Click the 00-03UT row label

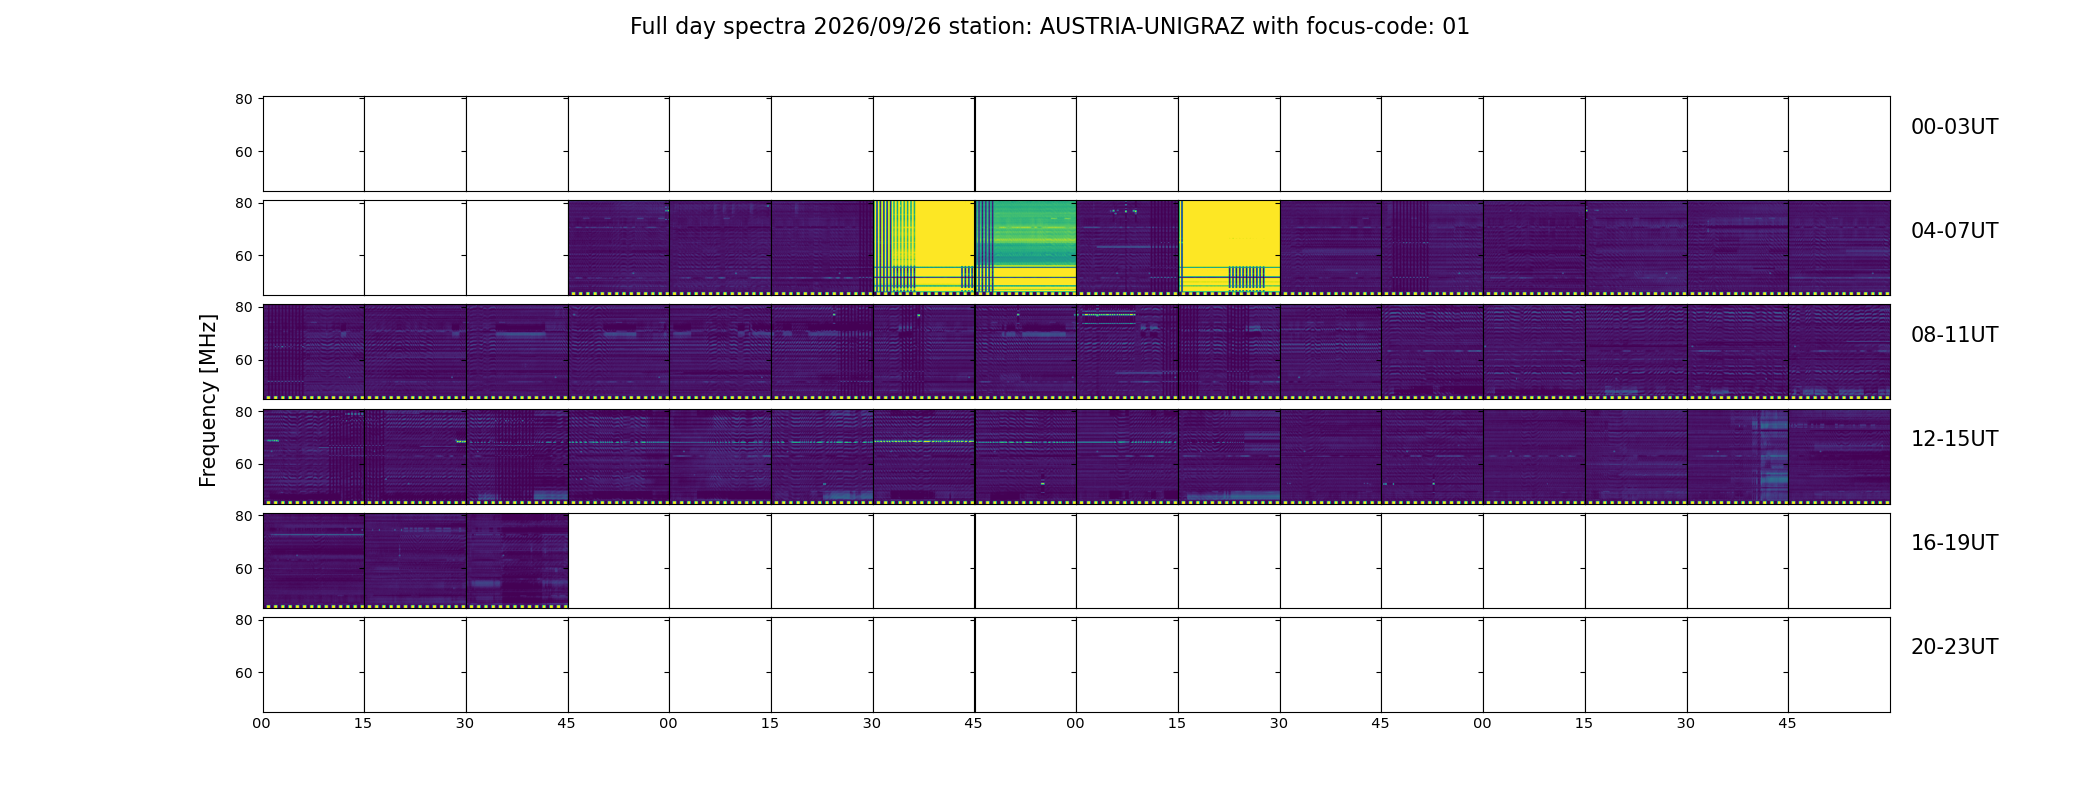(1954, 127)
